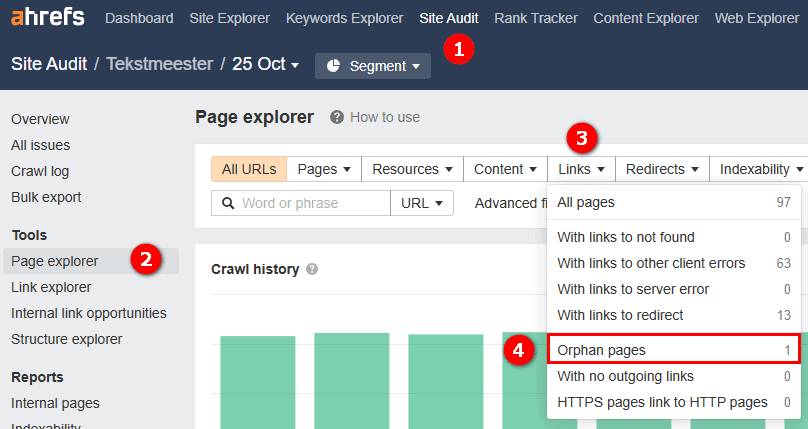Click the Segment pie chart icon
Viewport: 808px width, 429px height.
point(333,66)
